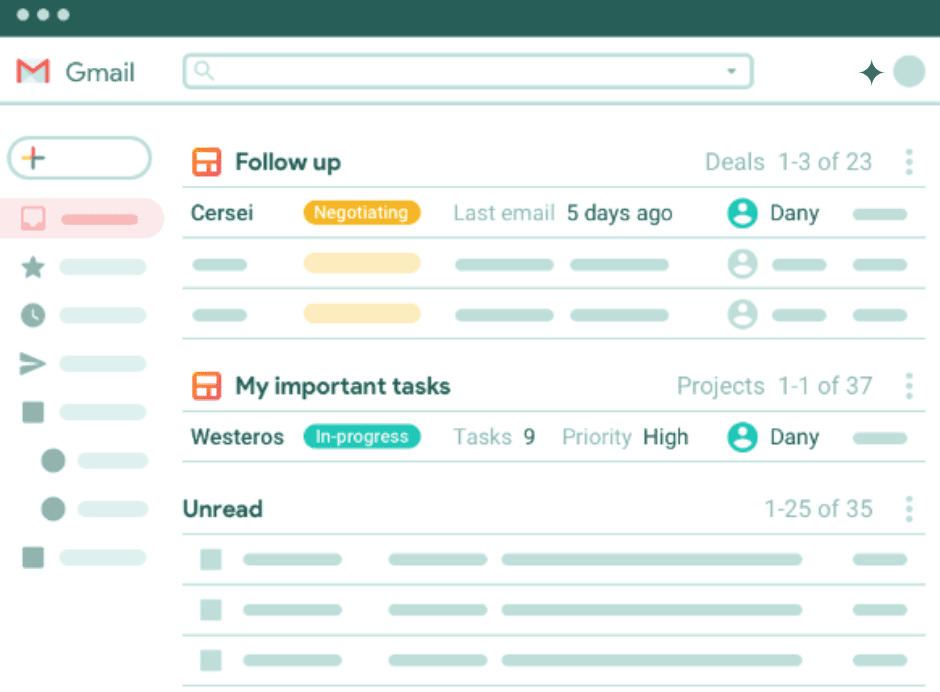Open the starred folder icon in sidebar
The image size is (940, 692).
point(33,267)
